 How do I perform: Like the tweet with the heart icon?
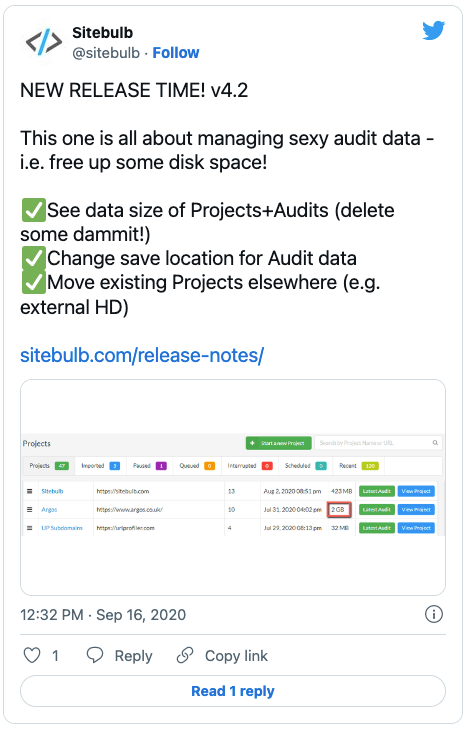(32, 655)
